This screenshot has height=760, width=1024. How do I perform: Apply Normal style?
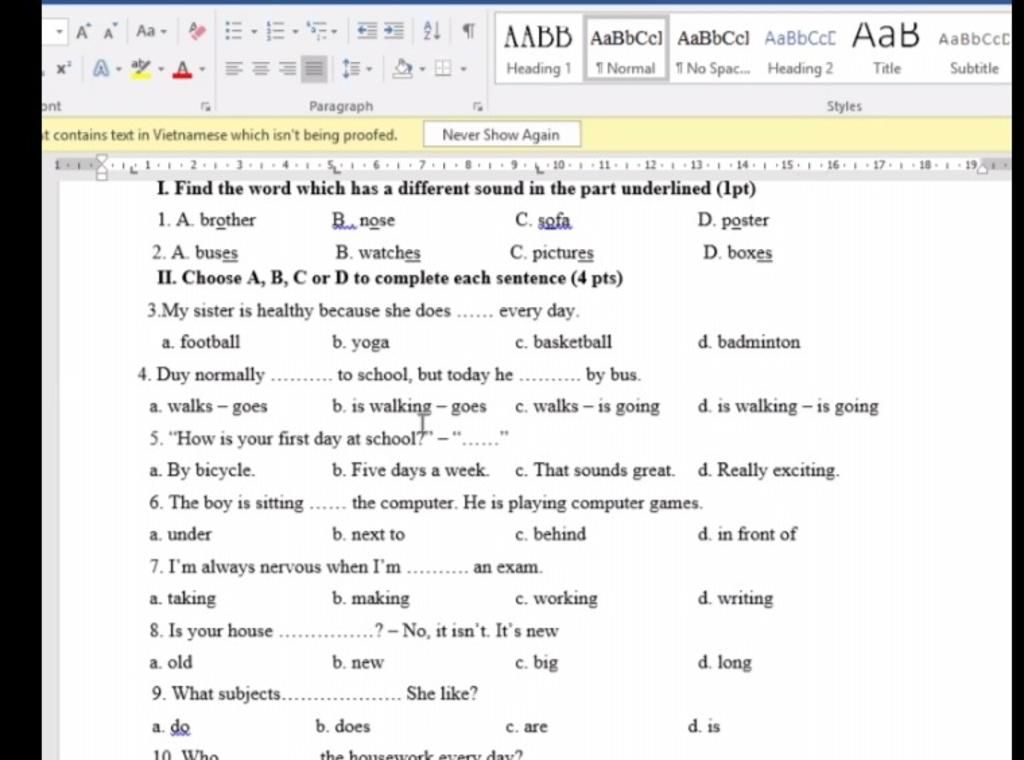[626, 49]
